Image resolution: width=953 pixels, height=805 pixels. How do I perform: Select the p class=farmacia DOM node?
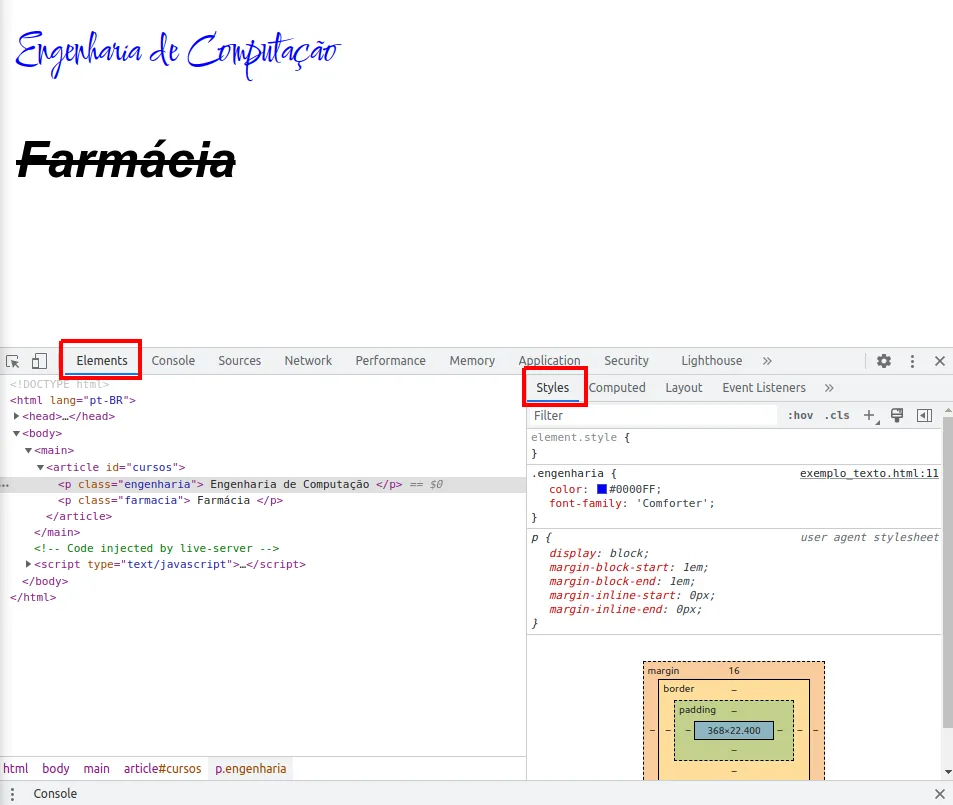[x=170, y=500]
